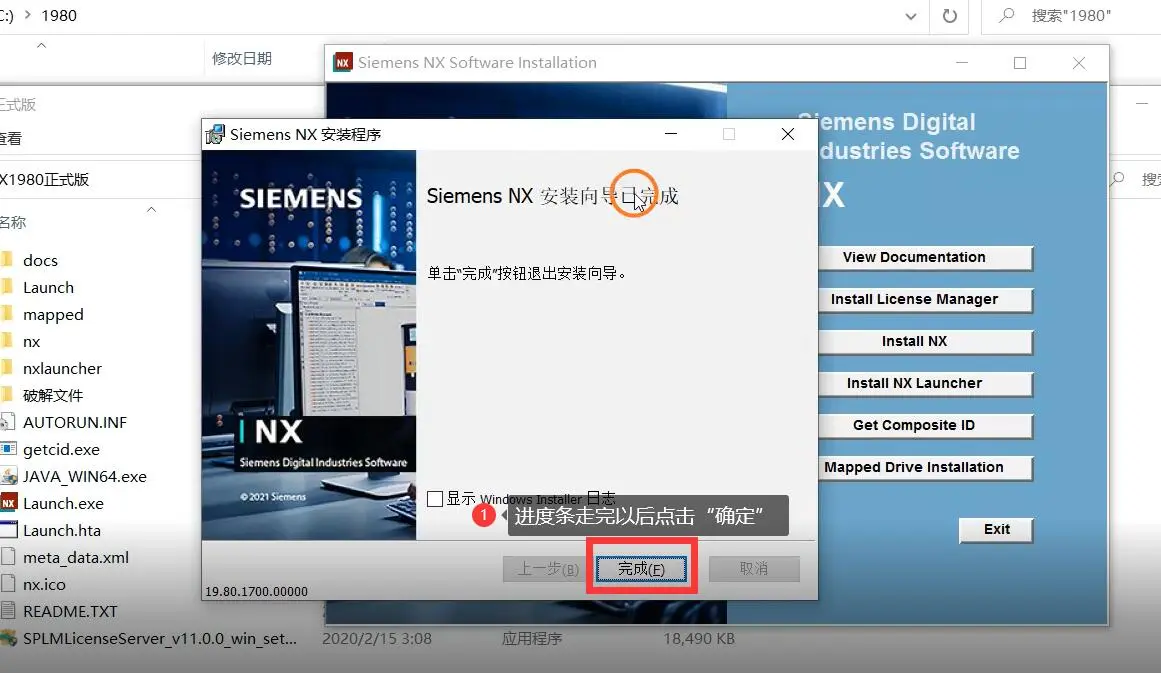The height and width of the screenshot is (673, 1161).
Task: Select the installer icon beside SPLMLicenseServer file
Action: [x=8, y=638]
